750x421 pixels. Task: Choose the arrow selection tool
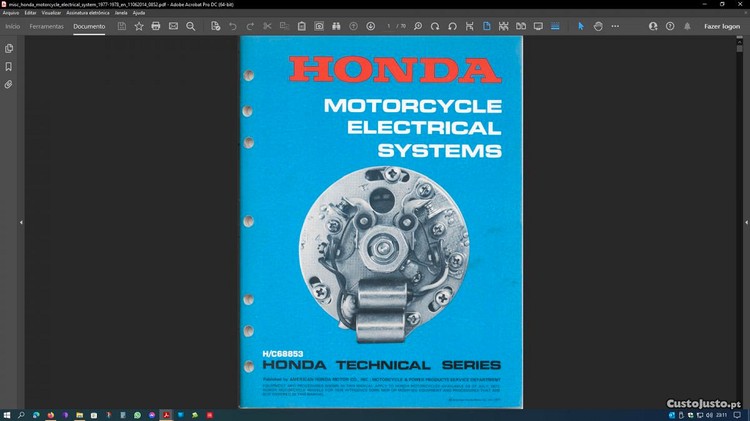point(581,26)
